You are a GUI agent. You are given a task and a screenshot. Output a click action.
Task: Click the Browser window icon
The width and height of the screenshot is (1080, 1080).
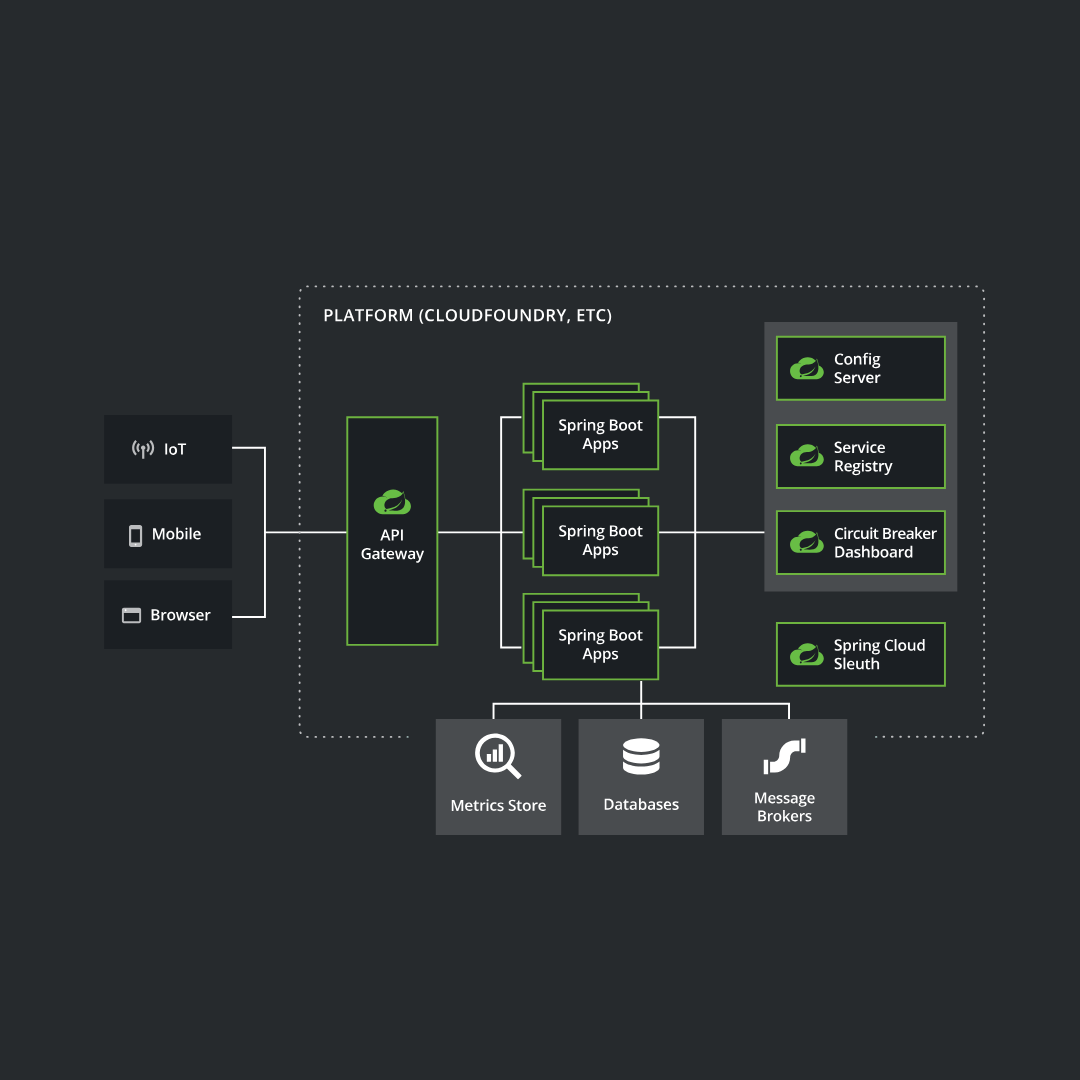[x=131, y=615]
